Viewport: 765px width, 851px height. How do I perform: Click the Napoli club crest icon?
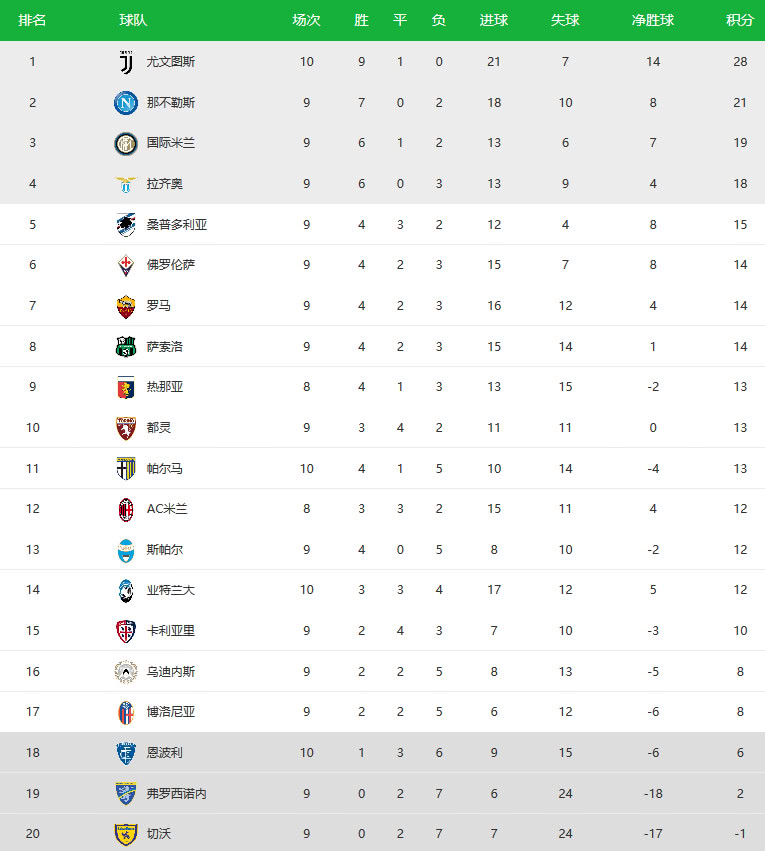coord(125,103)
